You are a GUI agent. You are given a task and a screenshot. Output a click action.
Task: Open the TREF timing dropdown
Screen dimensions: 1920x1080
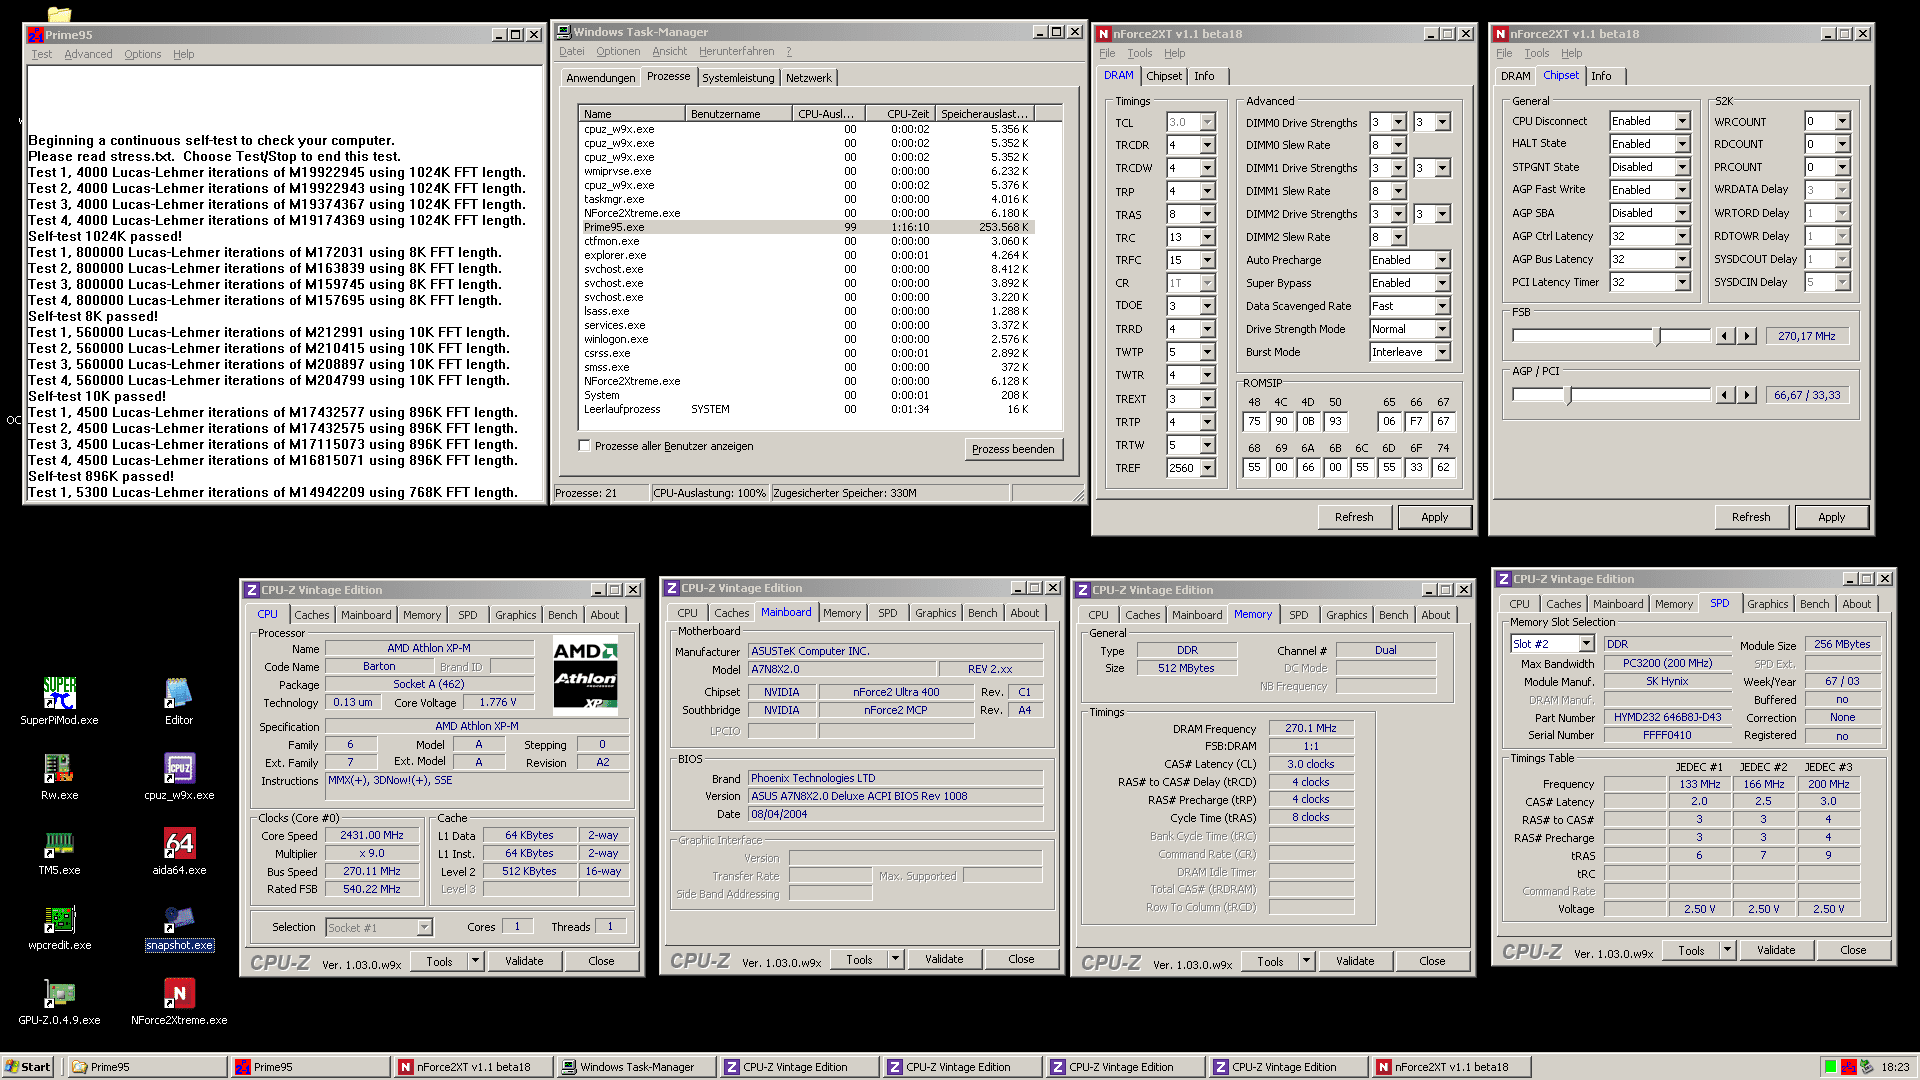click(x=1207, y=468)
